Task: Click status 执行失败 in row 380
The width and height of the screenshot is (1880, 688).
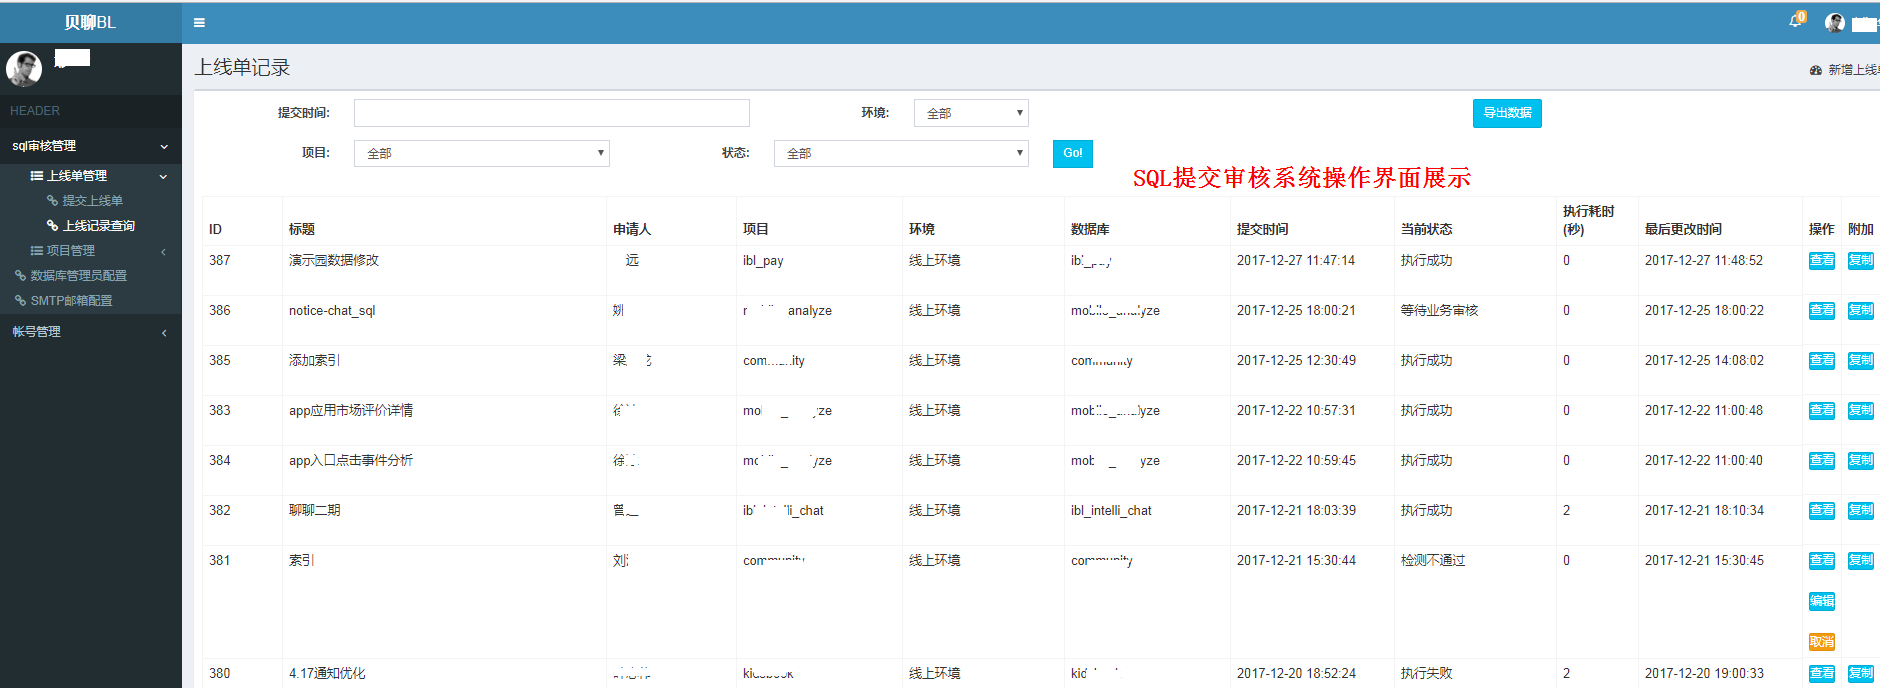Action: (x=1426, y=674)
